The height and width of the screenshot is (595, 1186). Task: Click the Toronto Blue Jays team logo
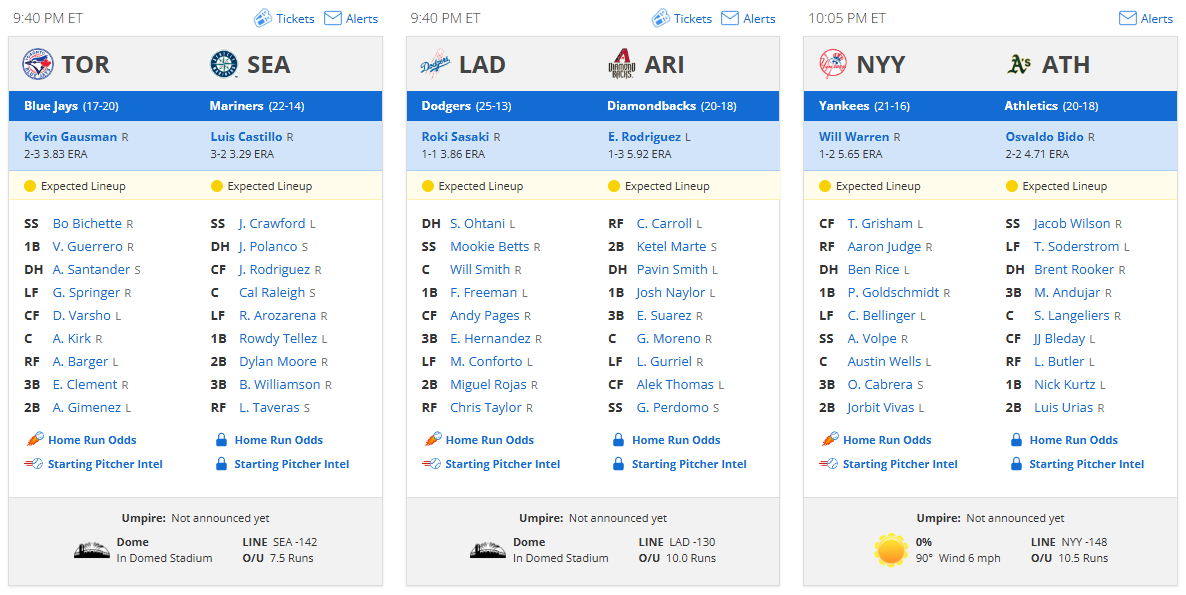pos(38,64)
